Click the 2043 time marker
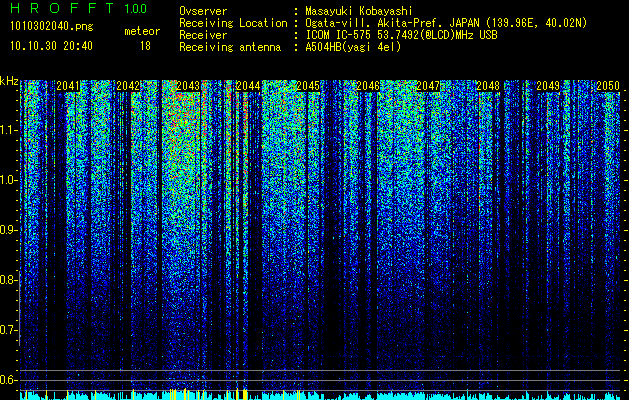Screen dimensions: 629x400 tap(188, 86)
